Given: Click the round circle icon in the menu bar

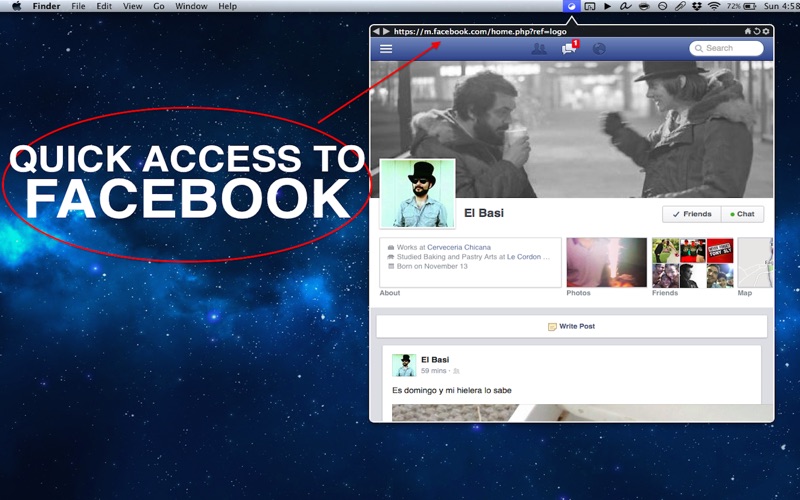Looking at the screenshot, I should coord(662,6).
